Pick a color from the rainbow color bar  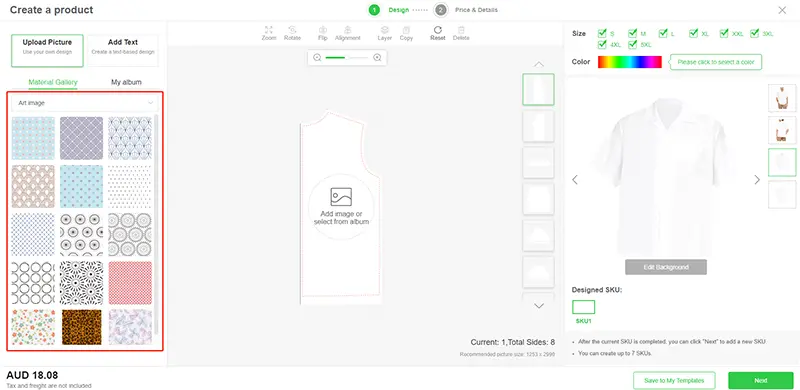click(x=630, y=62)
